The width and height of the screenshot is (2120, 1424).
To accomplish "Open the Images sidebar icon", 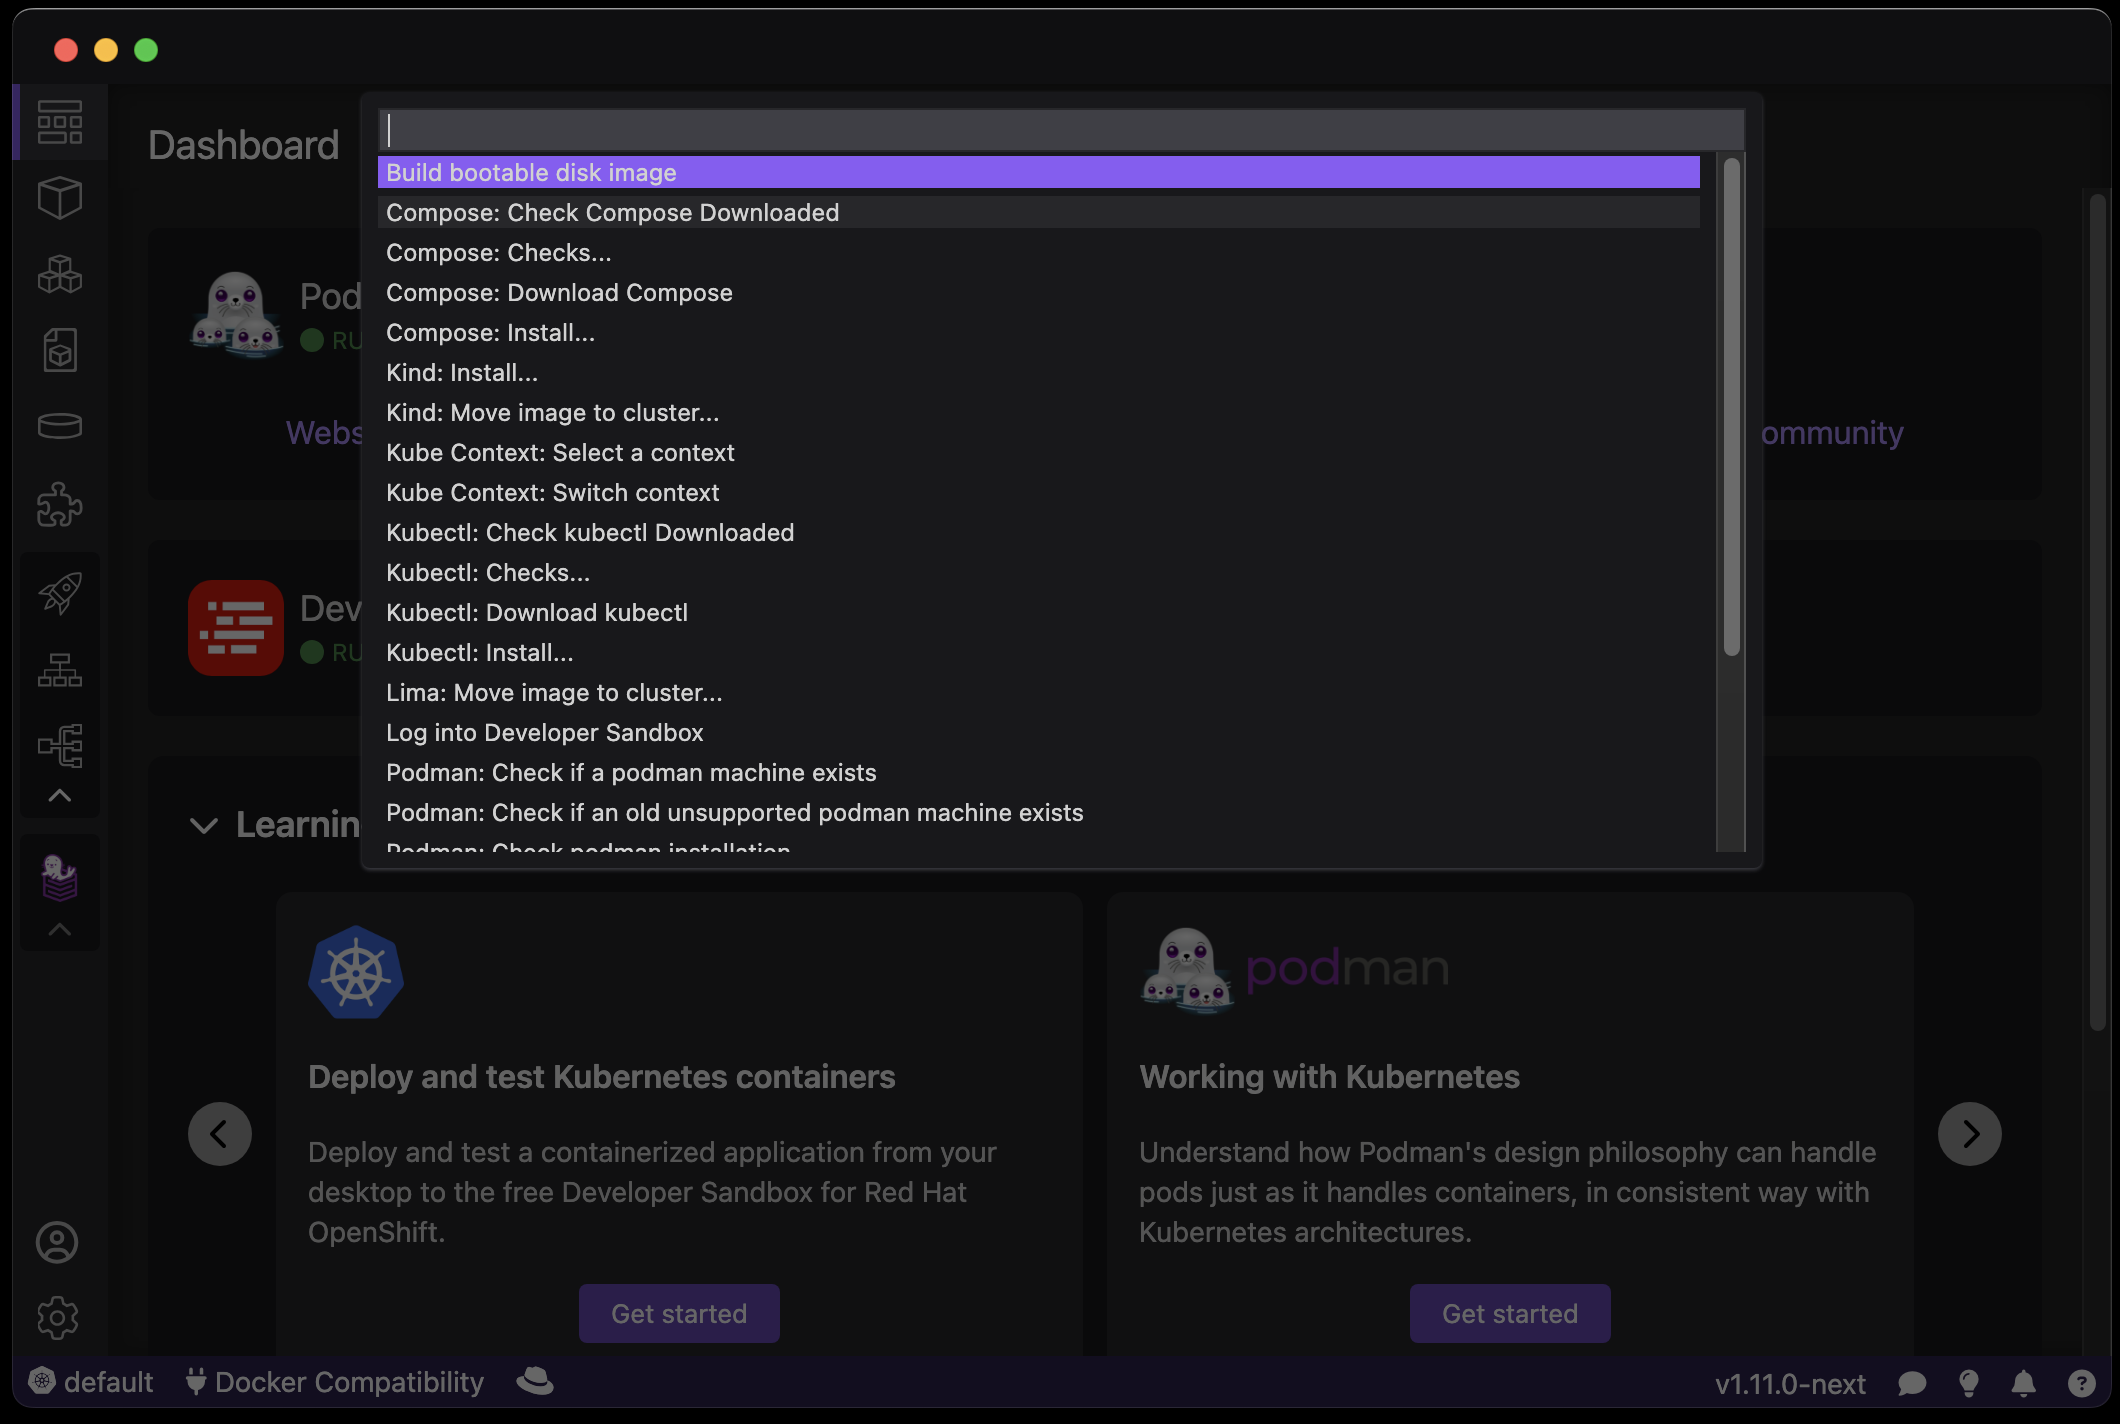I will (x=59, y=350).
